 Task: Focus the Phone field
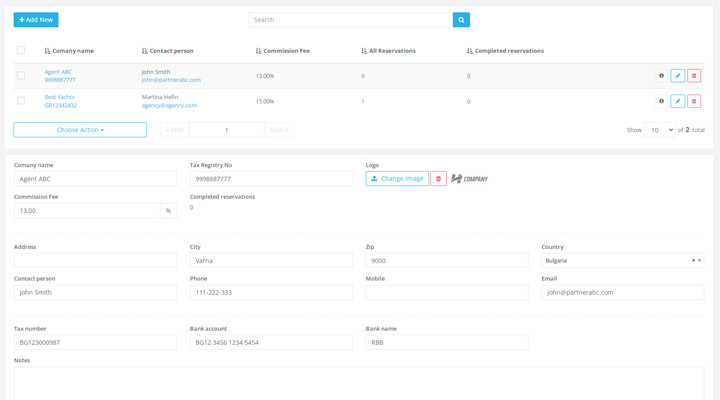pyautogui.click(x=271, y=292)
